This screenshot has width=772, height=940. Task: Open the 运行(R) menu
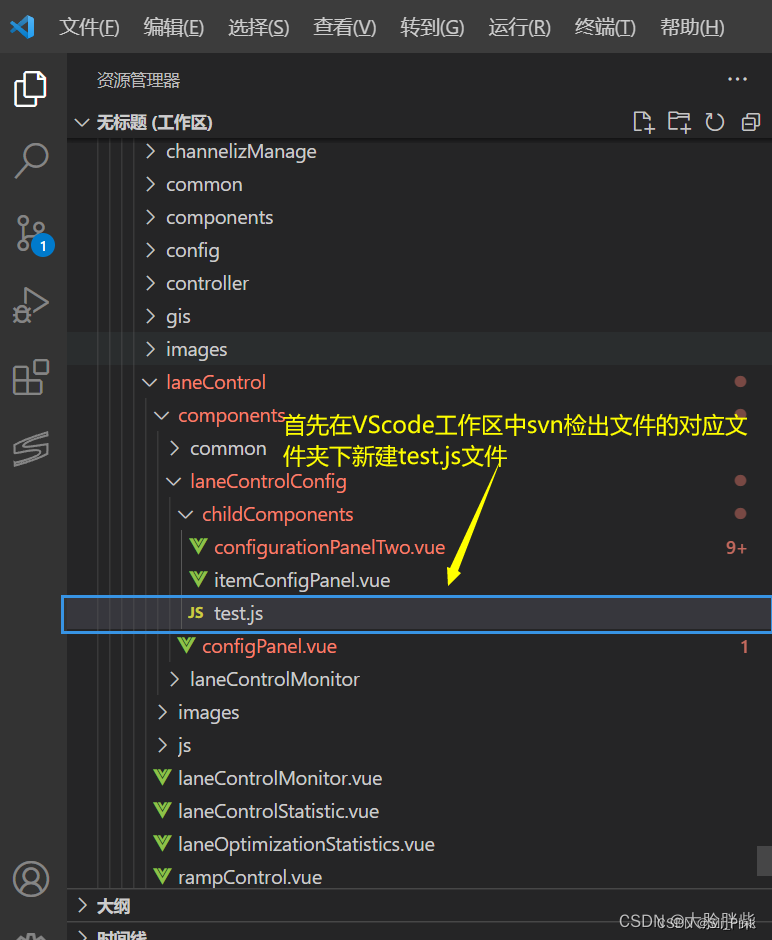click(x=520, y=27)
